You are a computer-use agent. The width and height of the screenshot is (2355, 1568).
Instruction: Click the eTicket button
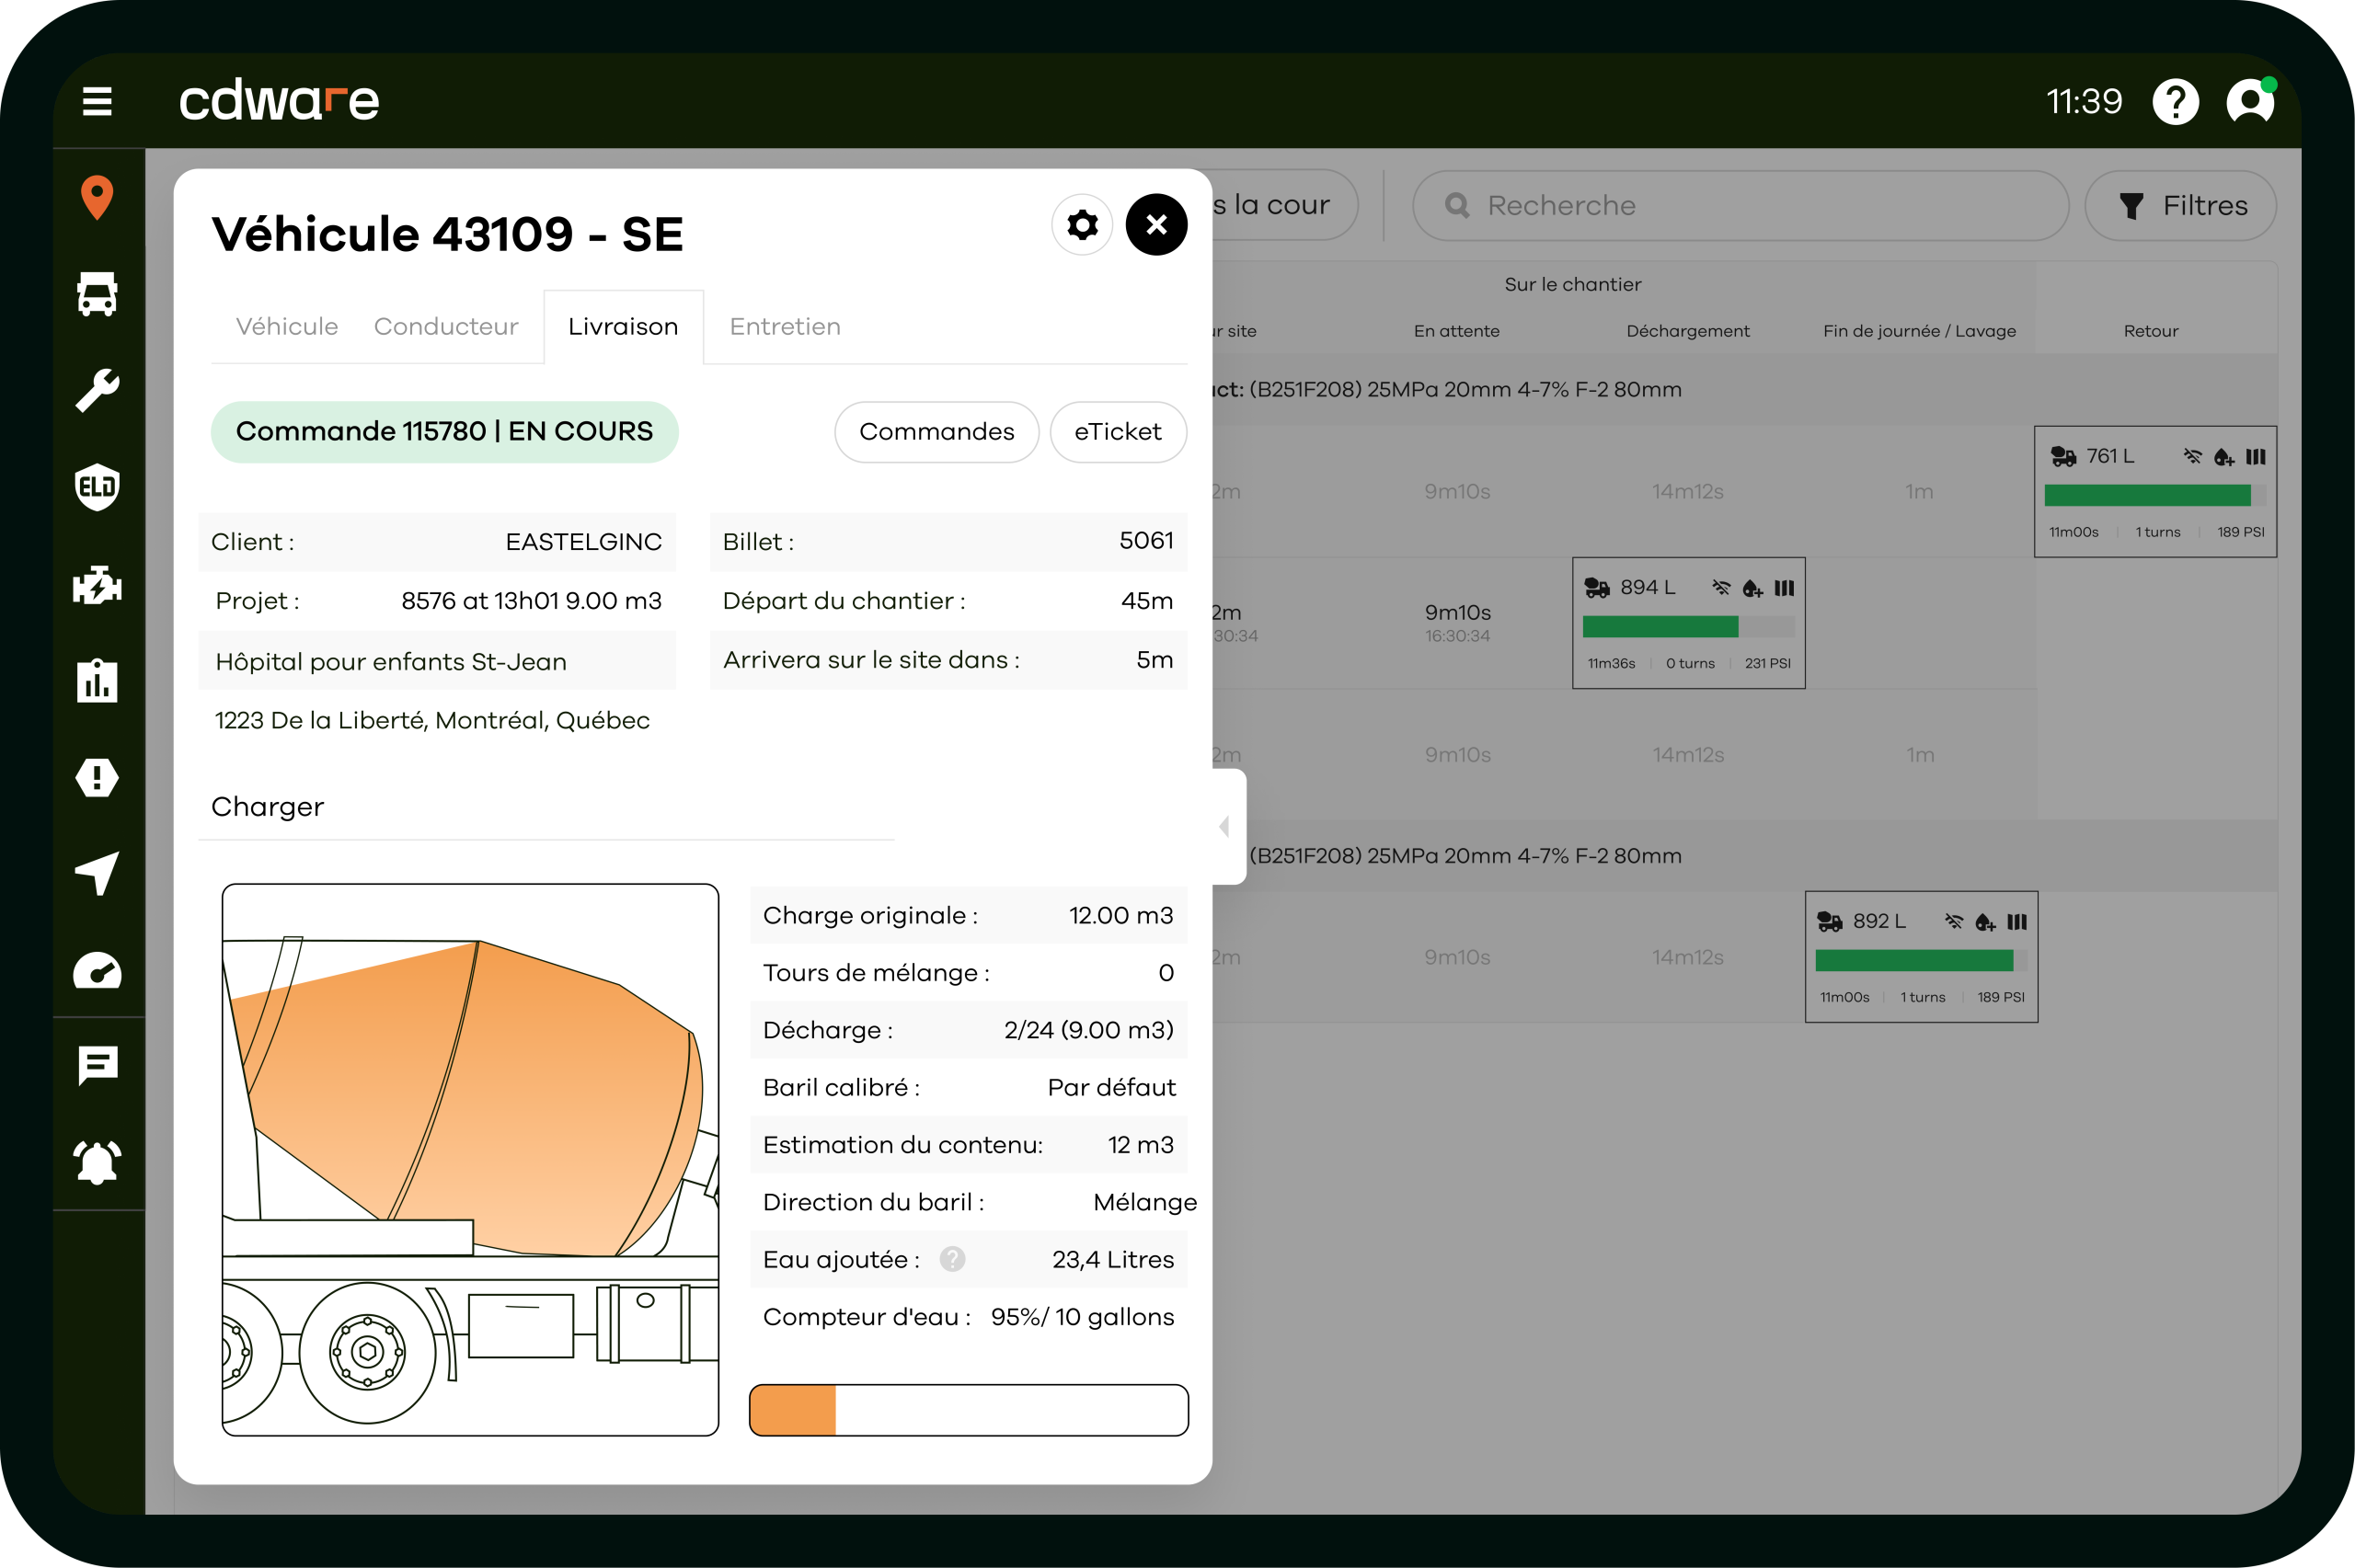coord(1117,432)
